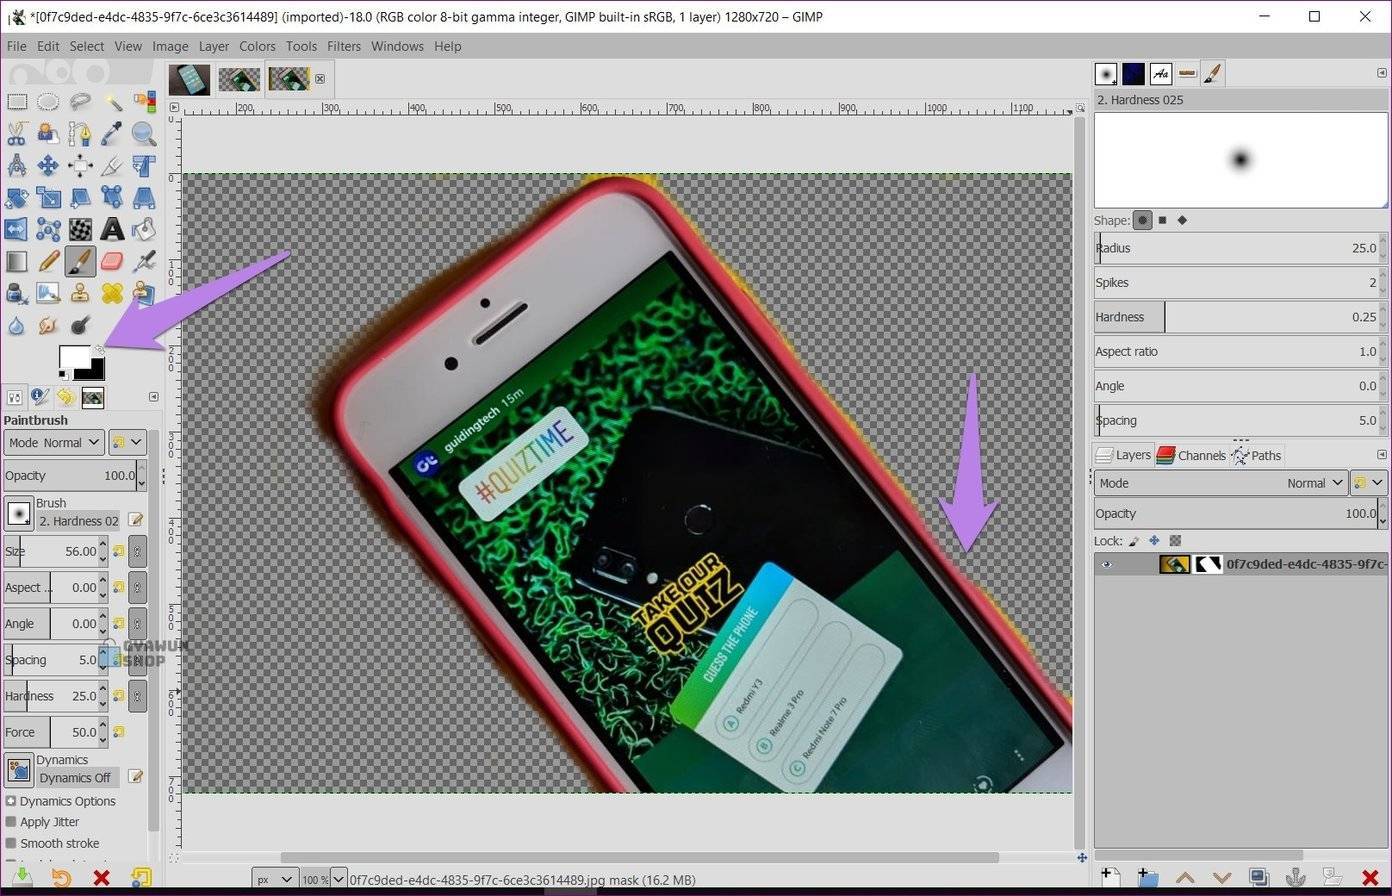Delete layer with the red X icon
This screenshot has width=1392, height=896.
pos(1370,877)
